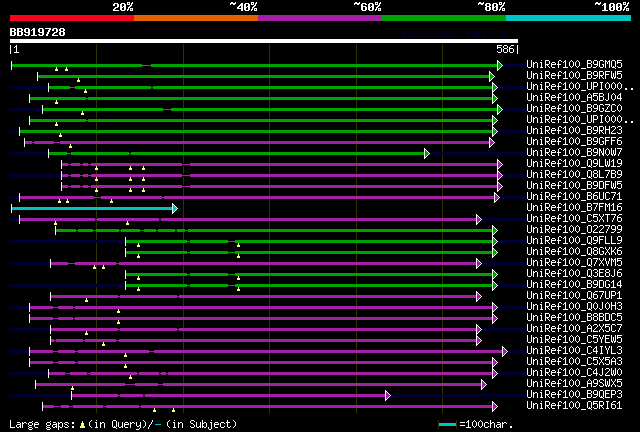
Task: Open the UniRef100_B9RFW5 subject label
Action: coord(574,76)
